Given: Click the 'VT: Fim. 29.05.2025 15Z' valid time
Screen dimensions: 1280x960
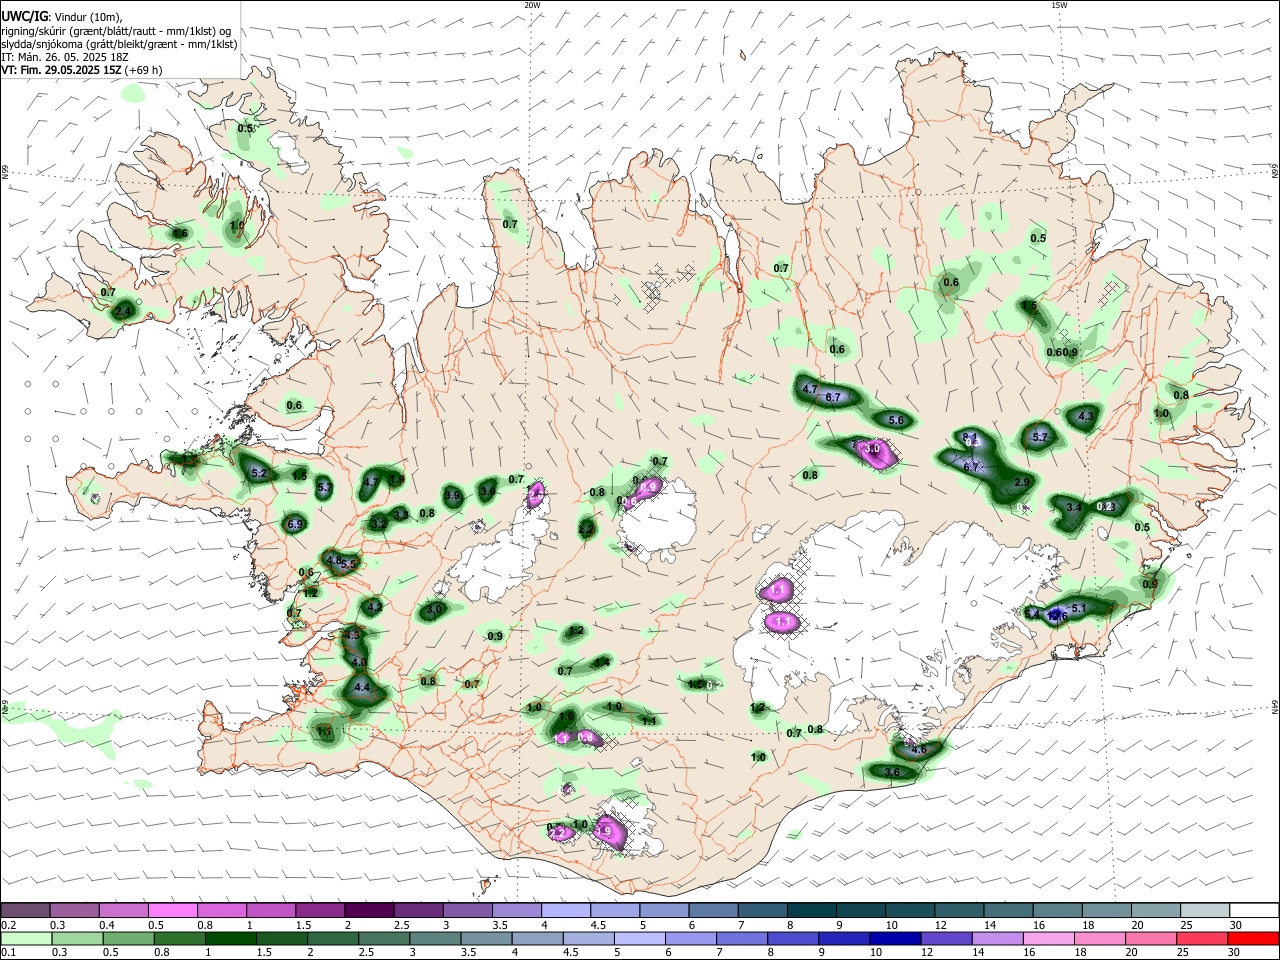Looking at the screenshot, I should tap(62, 70).
